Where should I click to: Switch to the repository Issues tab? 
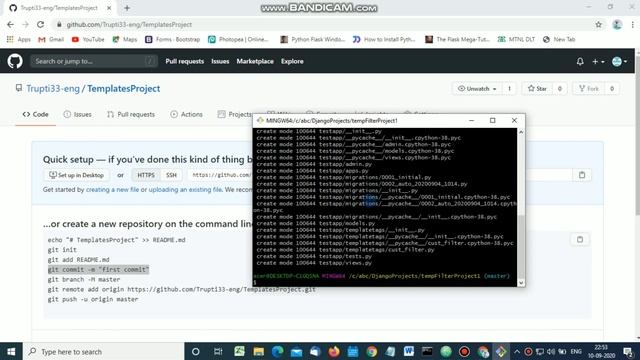[x=78, y=114]
